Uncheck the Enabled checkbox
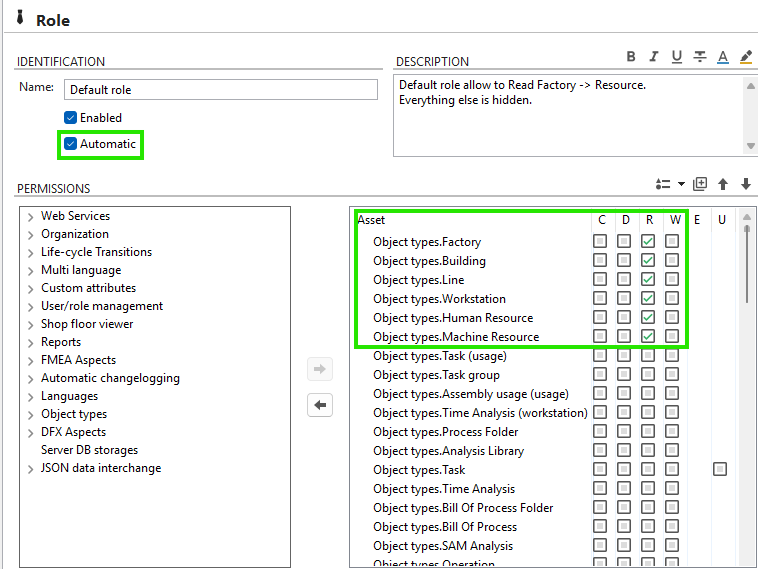This screenshot has height=569, width=758. tap(71, 118)
